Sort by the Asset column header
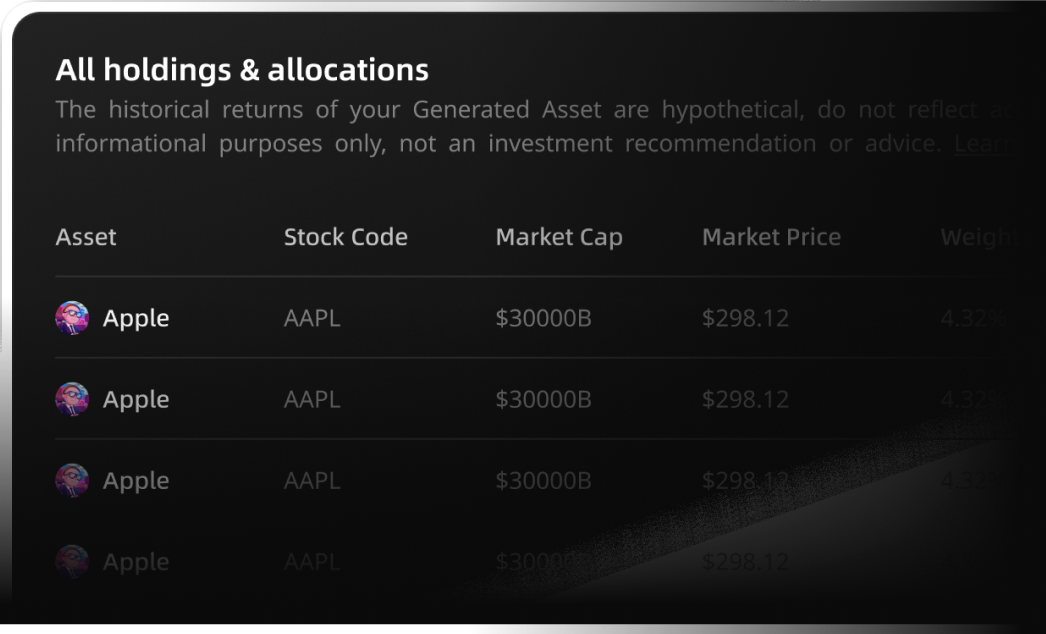 pyautogui.click(x=86, y=237)
